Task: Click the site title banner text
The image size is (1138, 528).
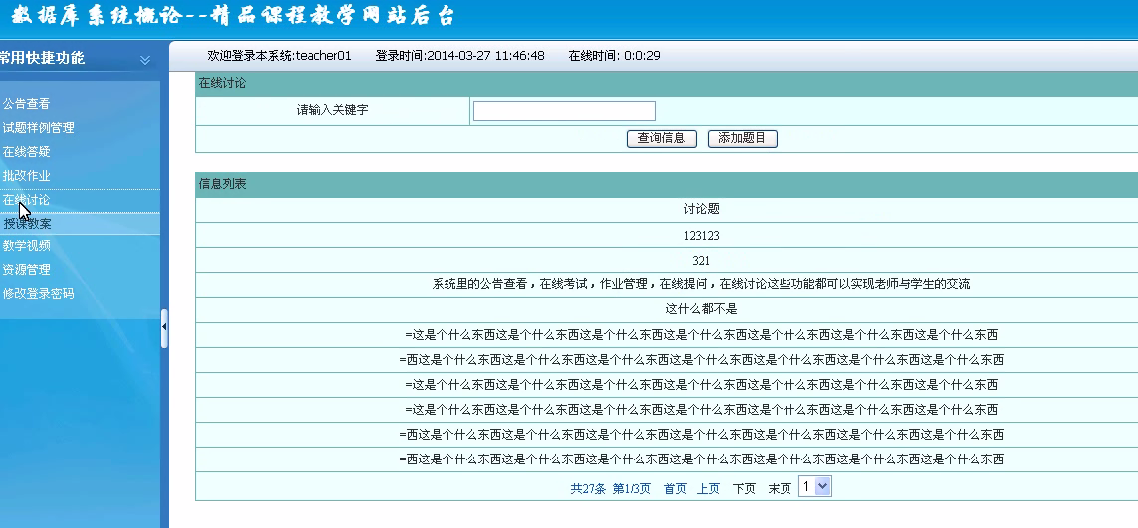Action: 232,17
